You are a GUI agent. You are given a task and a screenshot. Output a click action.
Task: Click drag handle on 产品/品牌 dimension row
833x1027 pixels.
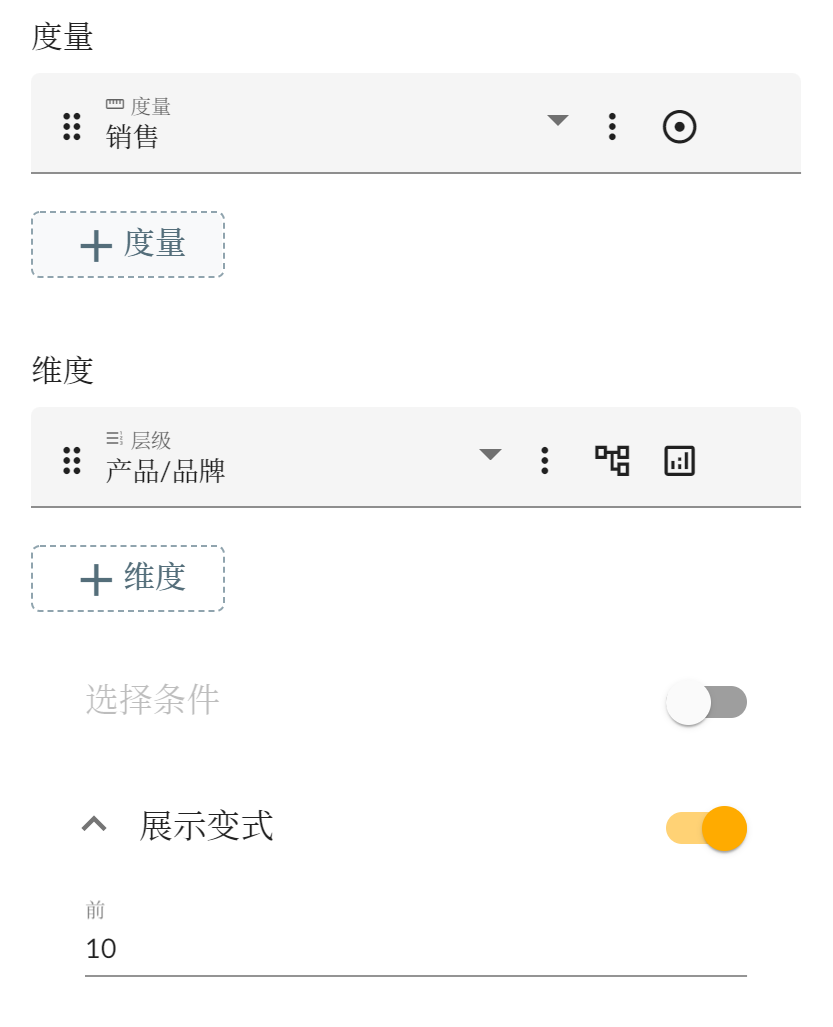tap(72, 460)
